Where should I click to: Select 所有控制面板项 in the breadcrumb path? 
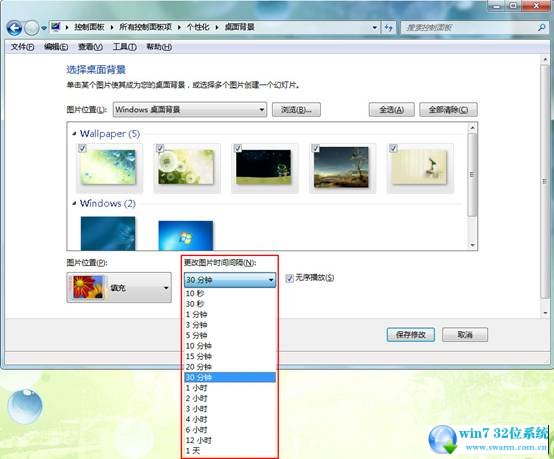click(x=145, y=27)
